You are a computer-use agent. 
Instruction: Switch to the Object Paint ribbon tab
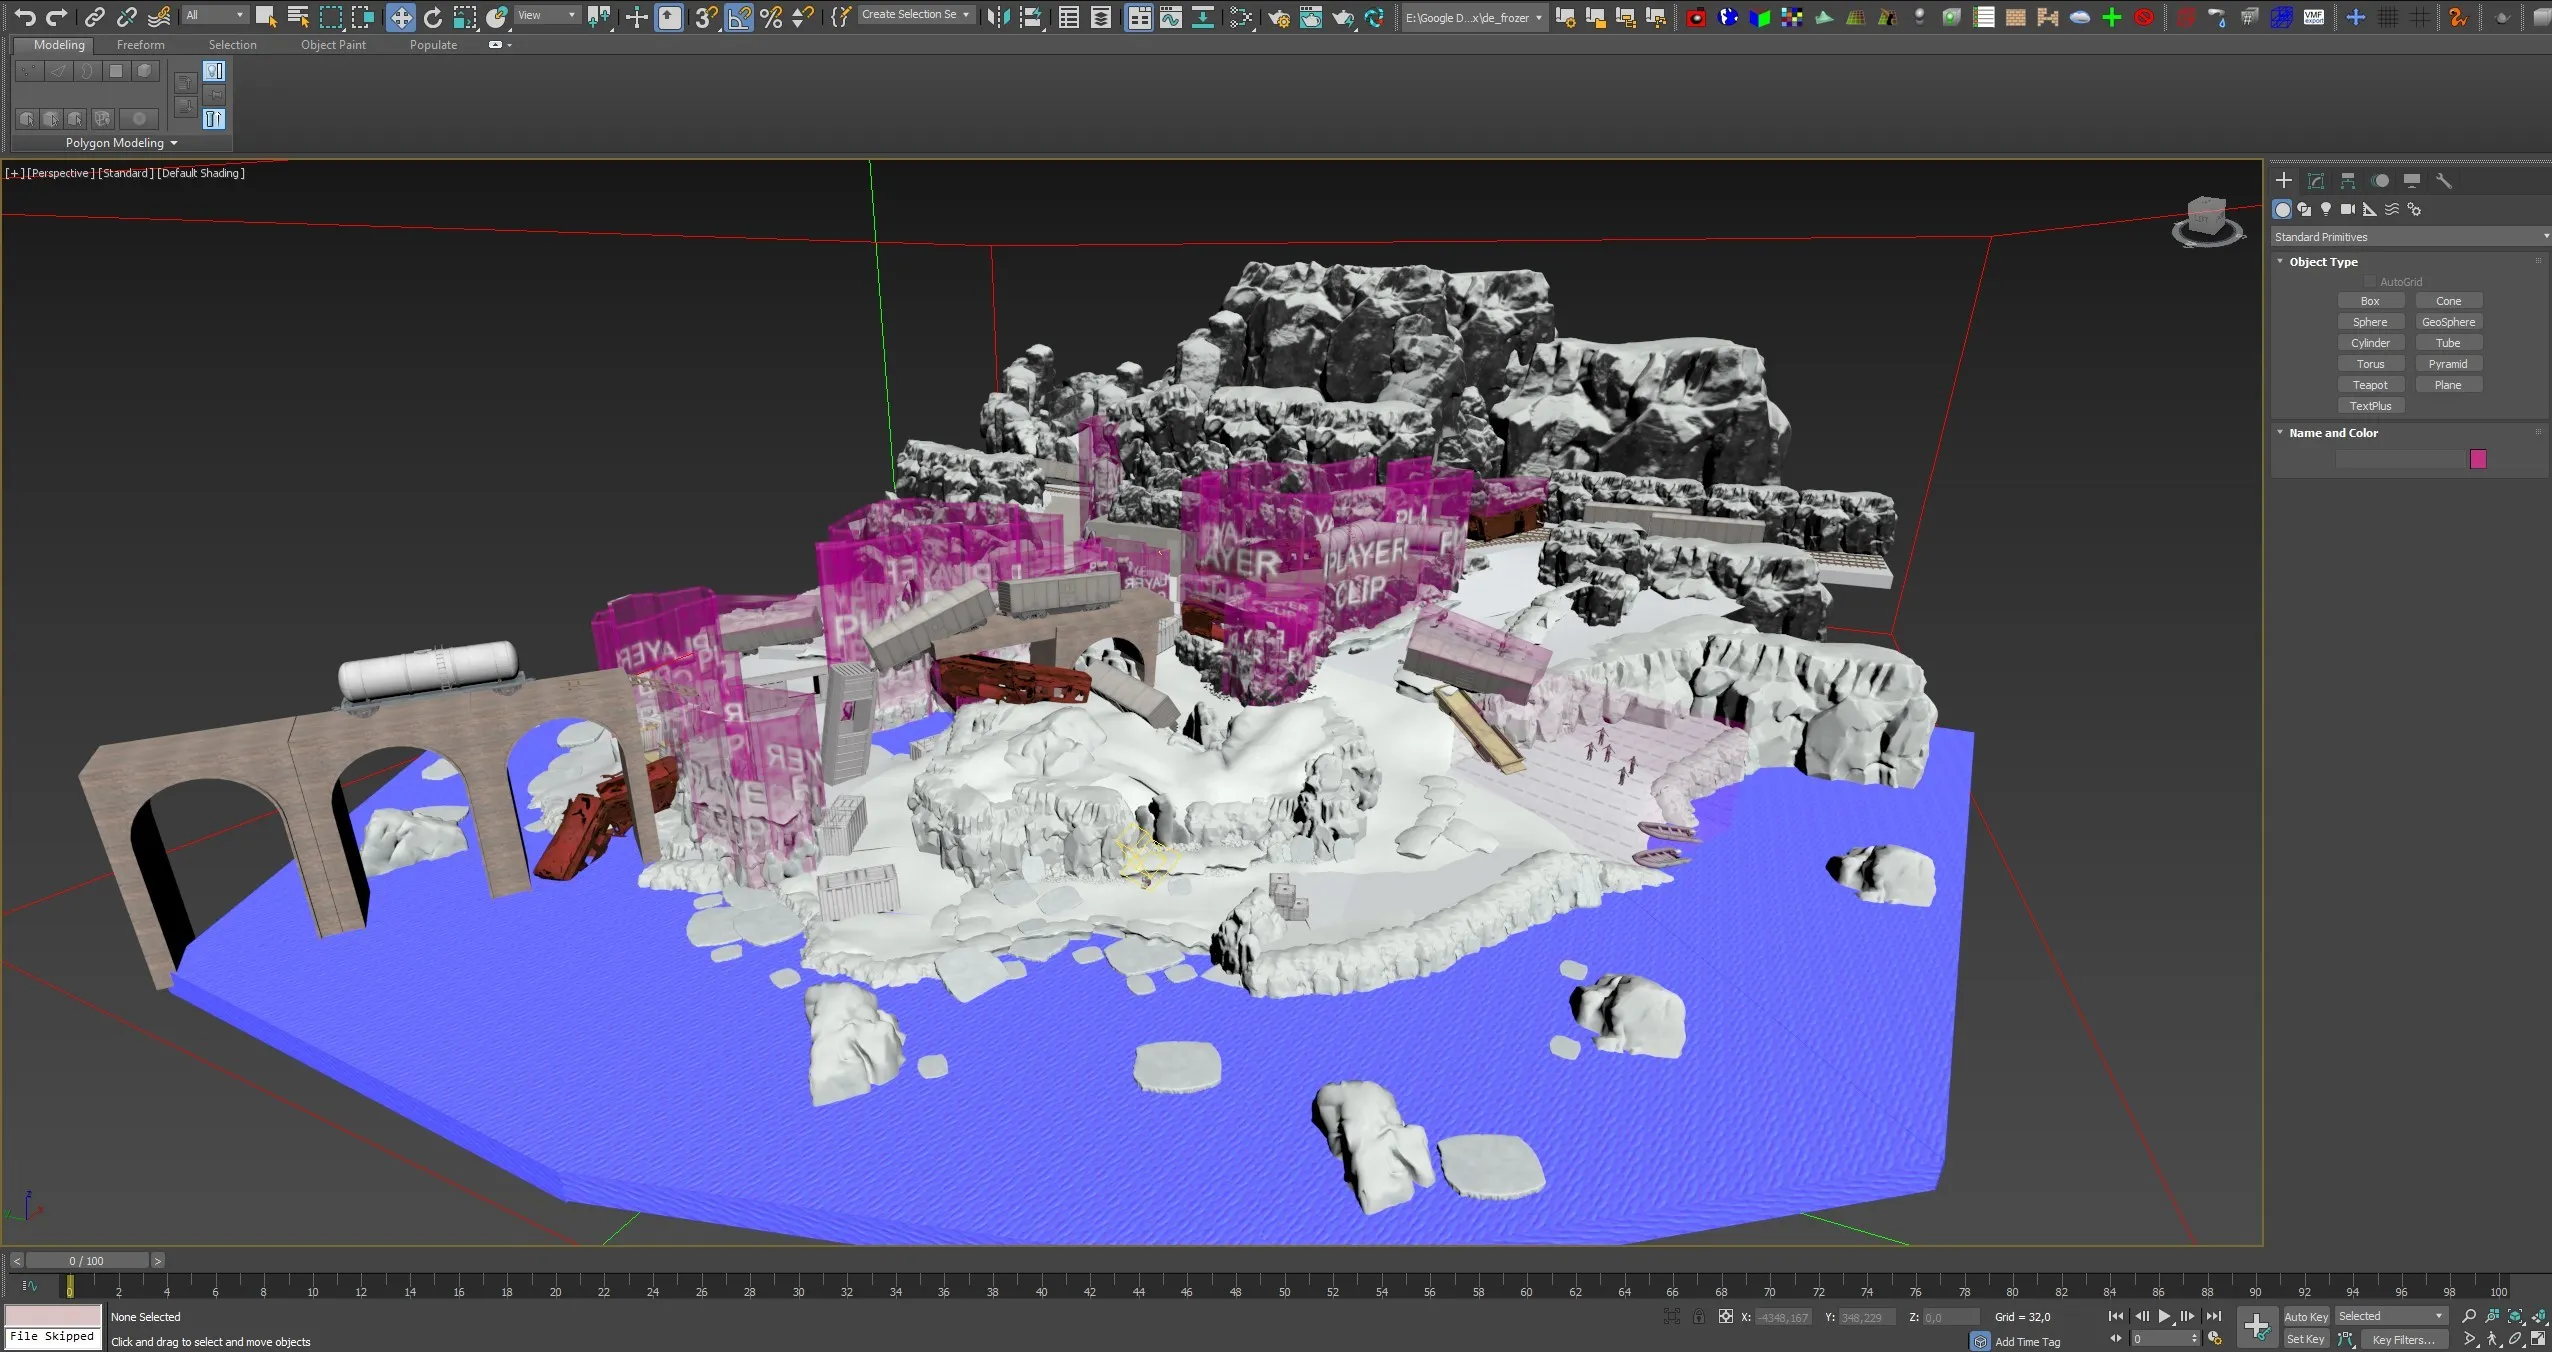(333, 45)
